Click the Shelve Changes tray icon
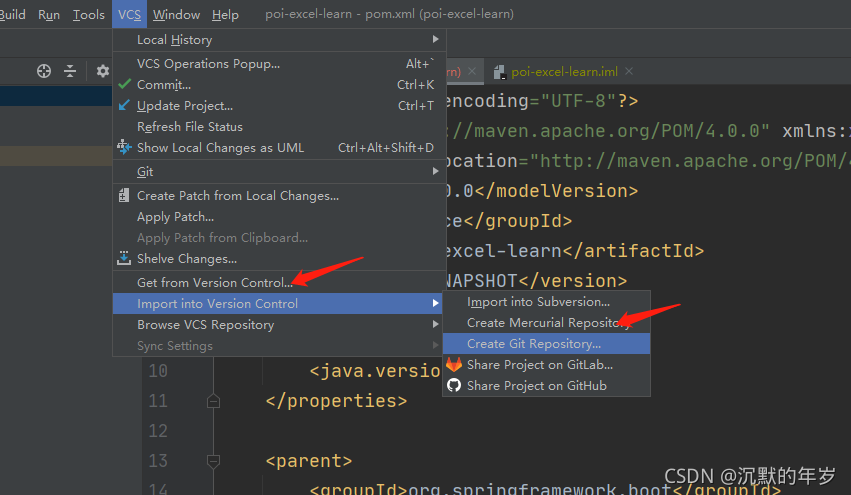The image size is (851, 495). [x=124, y=258]
